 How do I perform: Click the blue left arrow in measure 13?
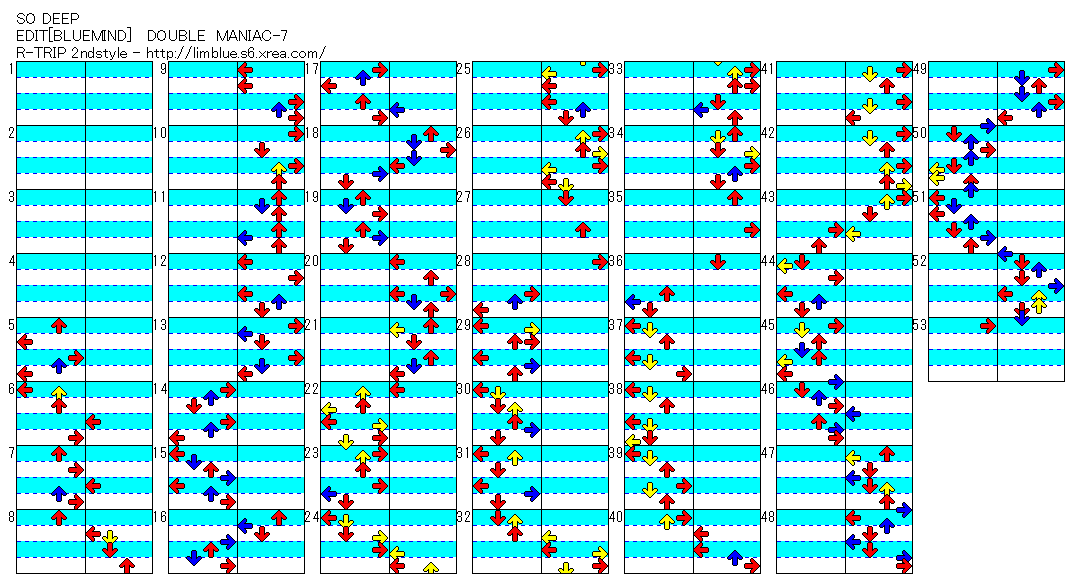(x=245, y=334)
